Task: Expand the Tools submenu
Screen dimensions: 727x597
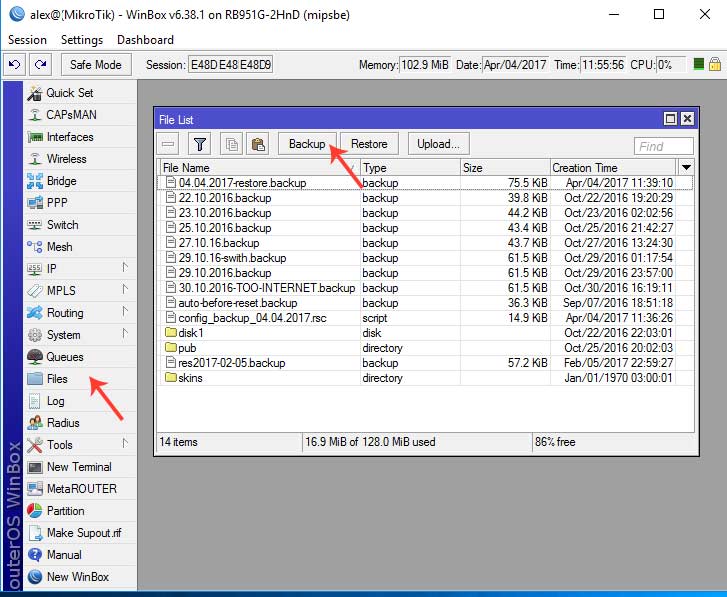Action: click(80, 445)
